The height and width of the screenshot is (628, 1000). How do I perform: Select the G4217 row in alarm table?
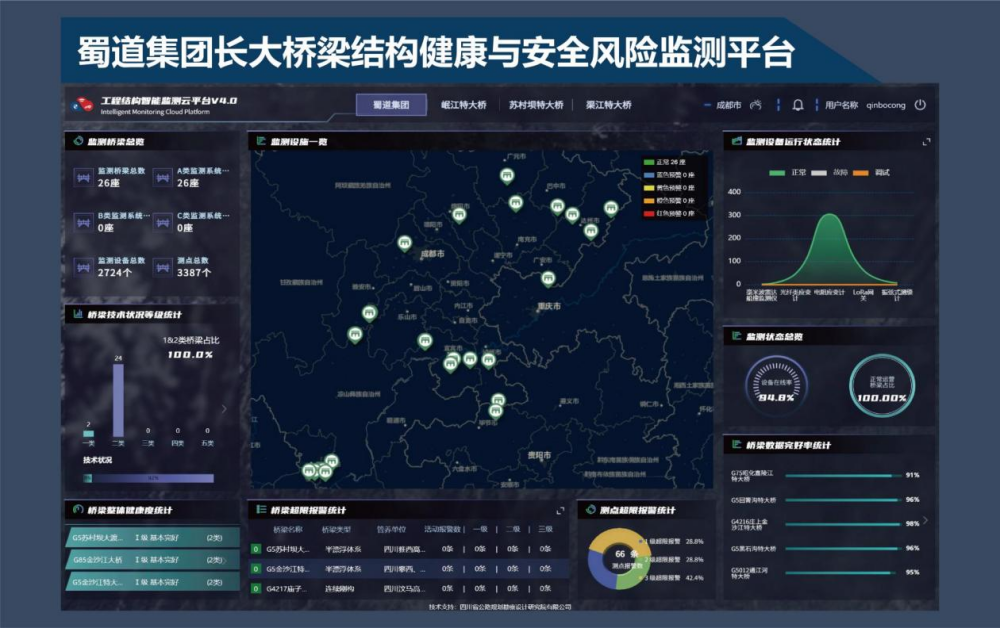click(400, 588)
